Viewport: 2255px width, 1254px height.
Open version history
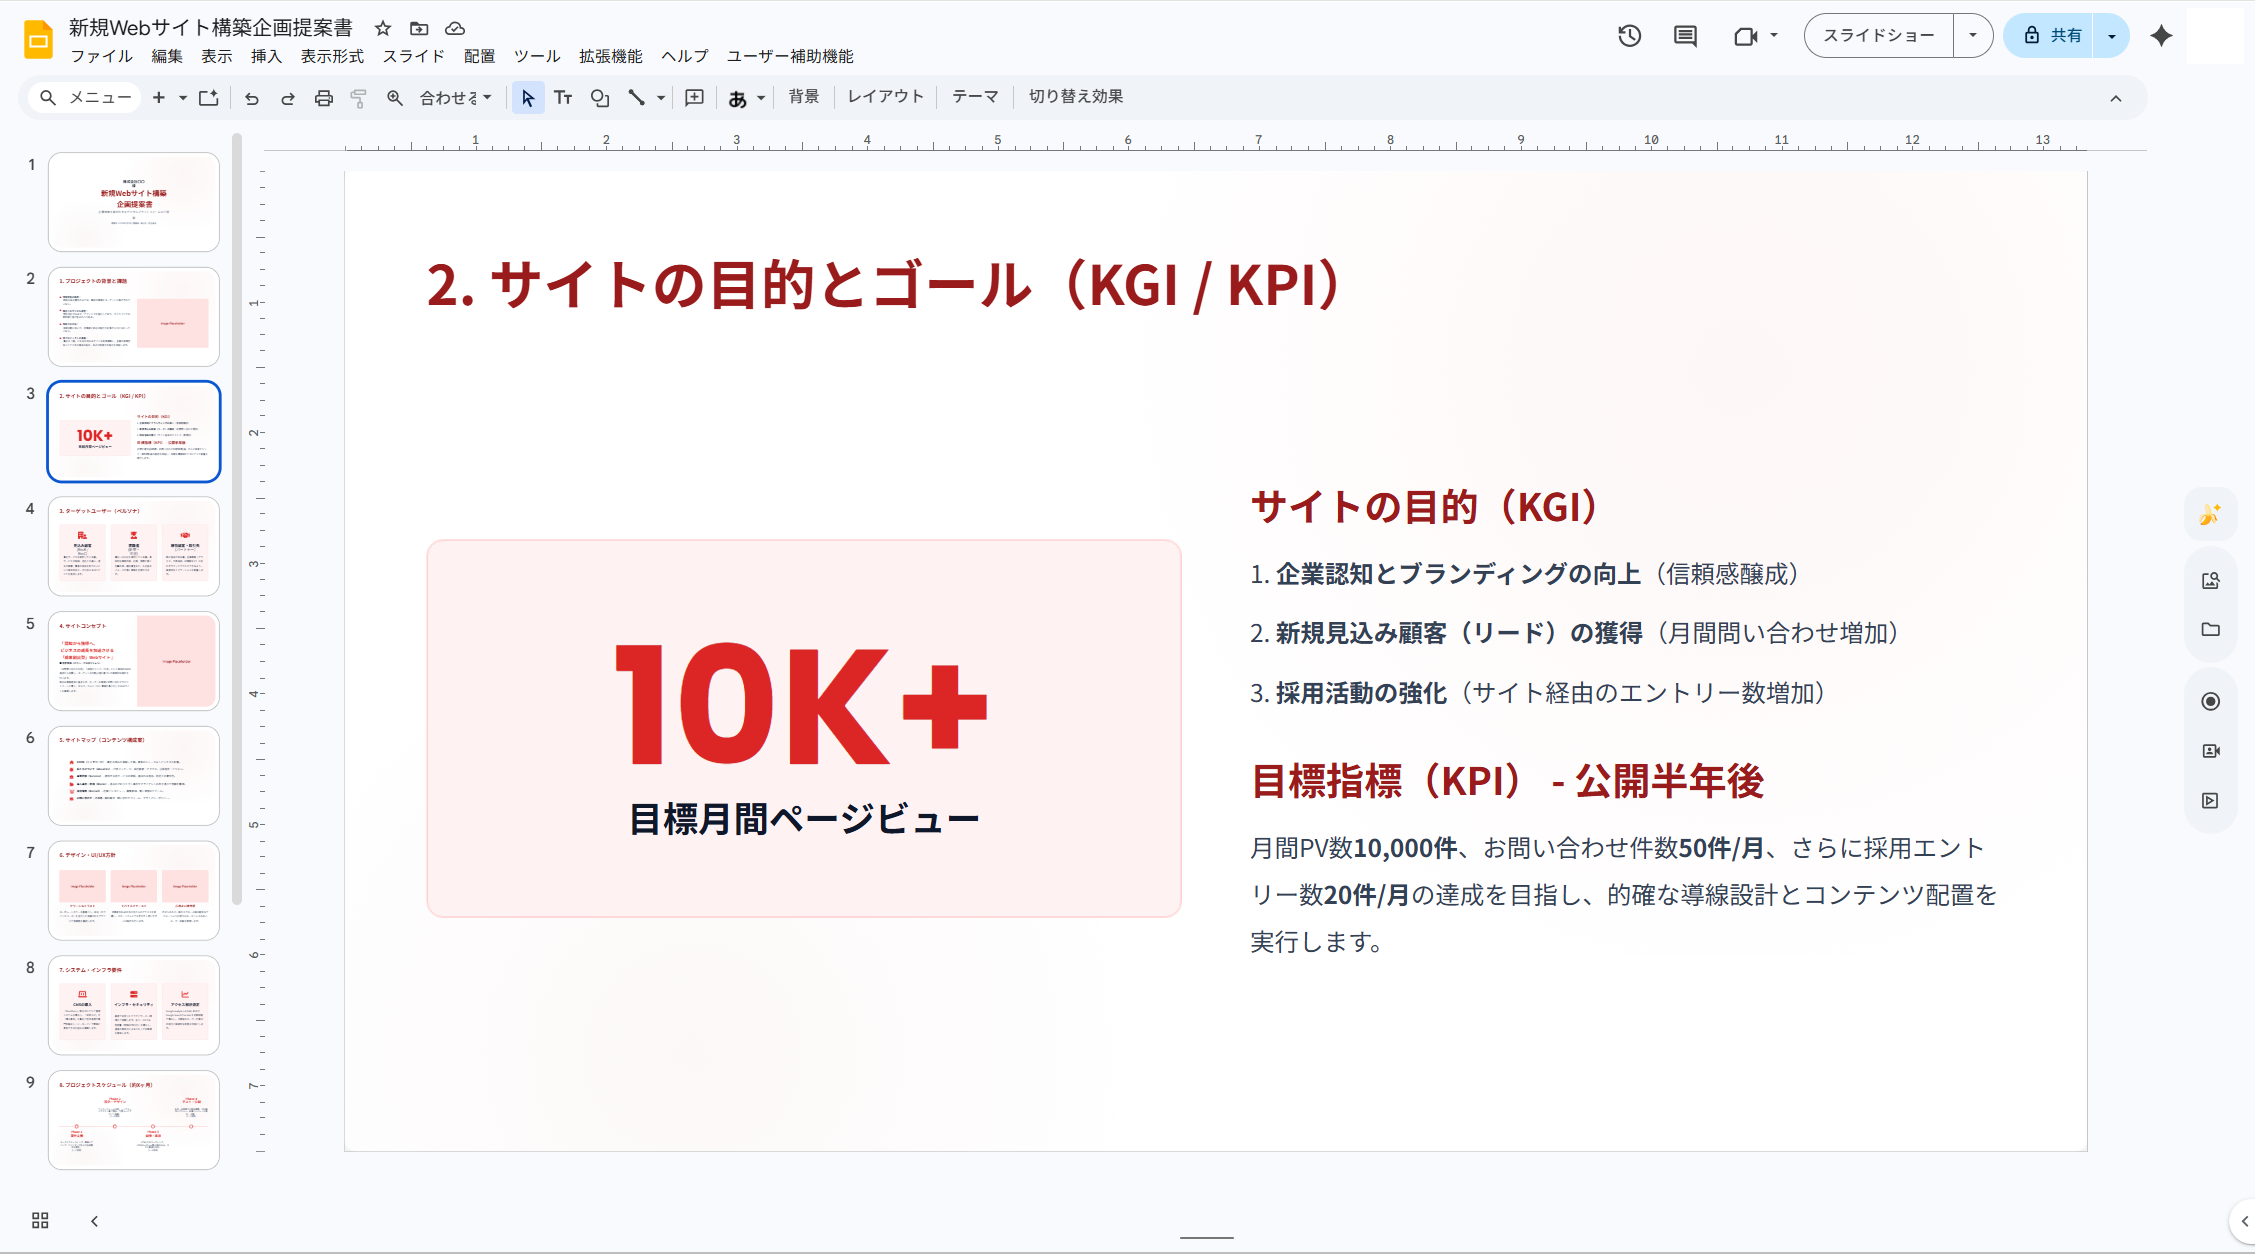(1628, 35)
